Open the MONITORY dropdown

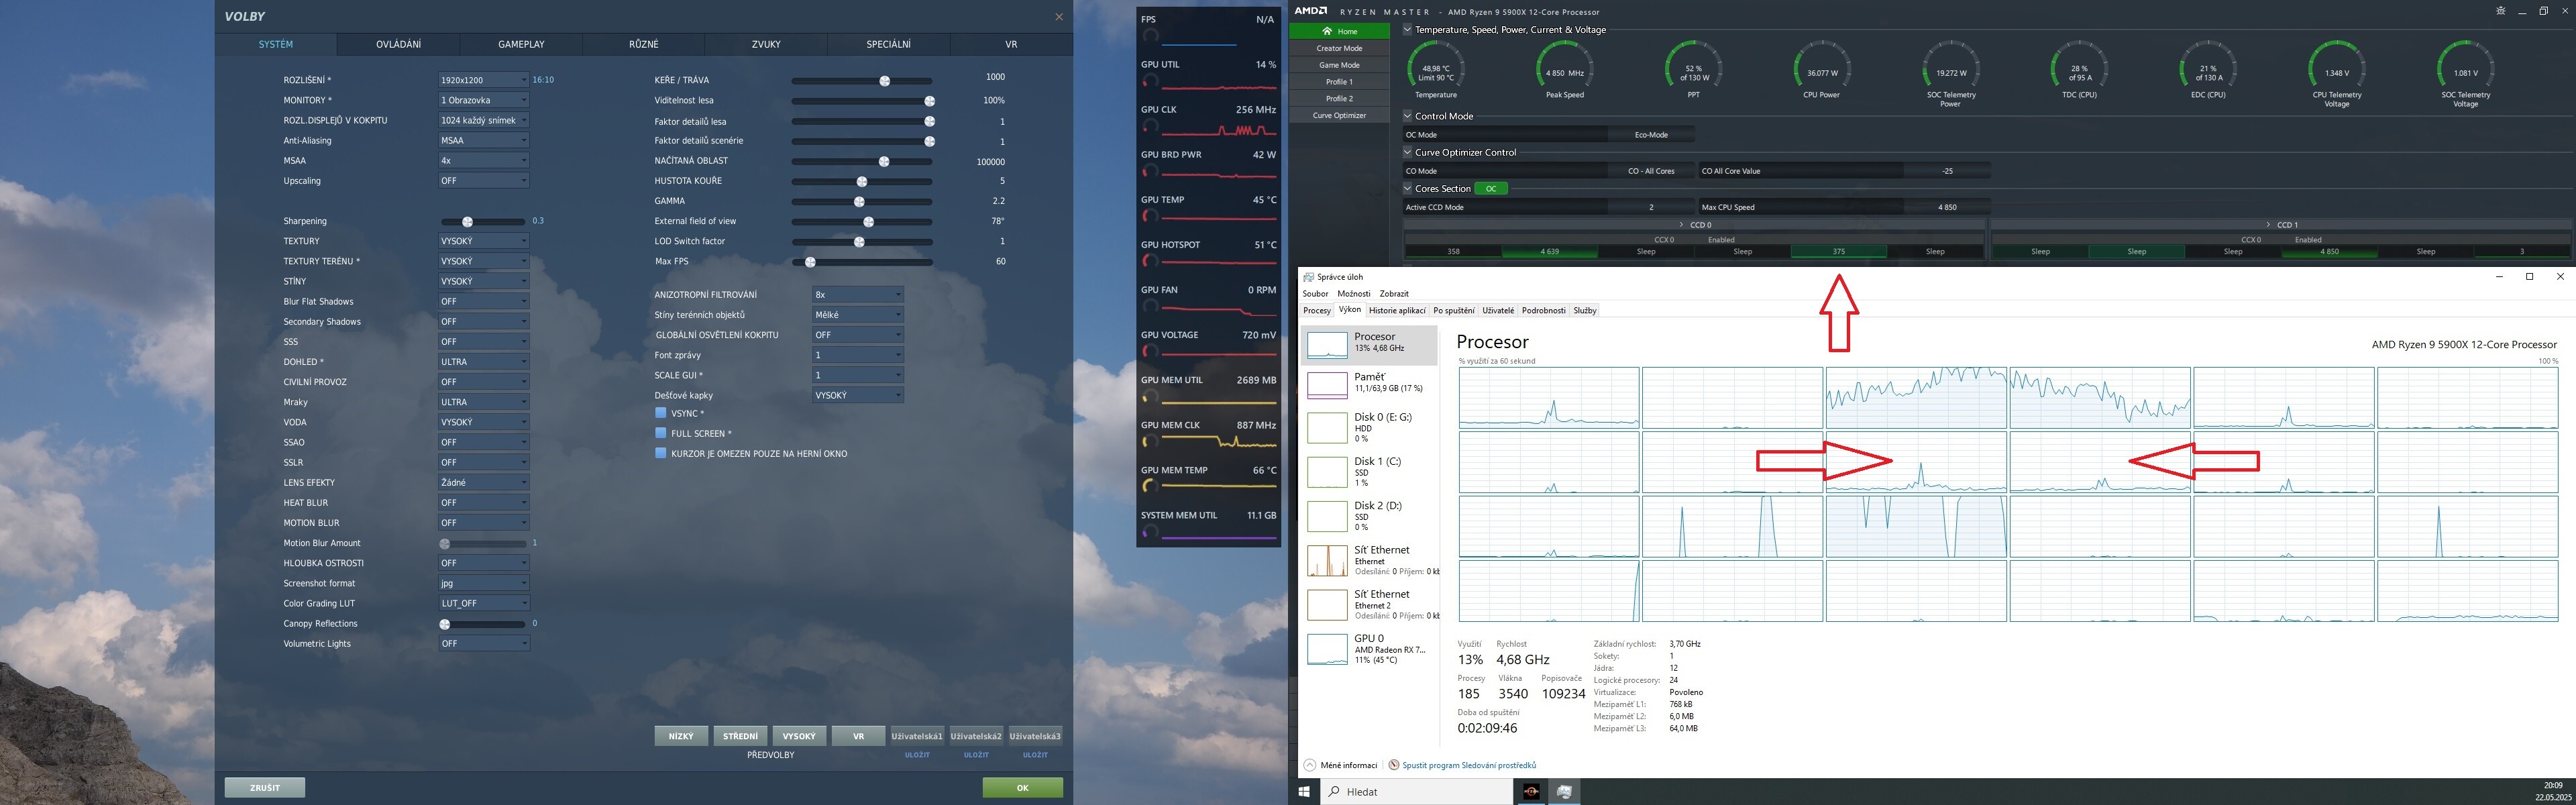483,100
